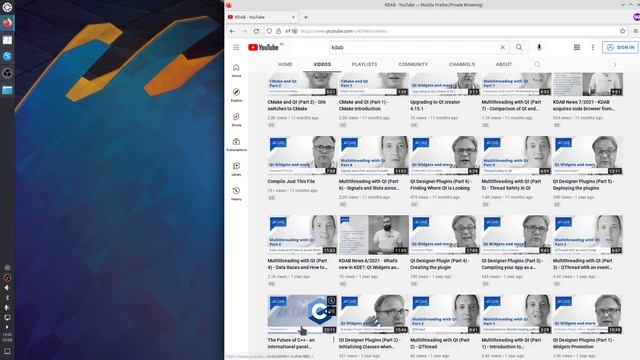Open CMake and Qt (Part 2) video title

pyautogui.click(x=297, y=105)
